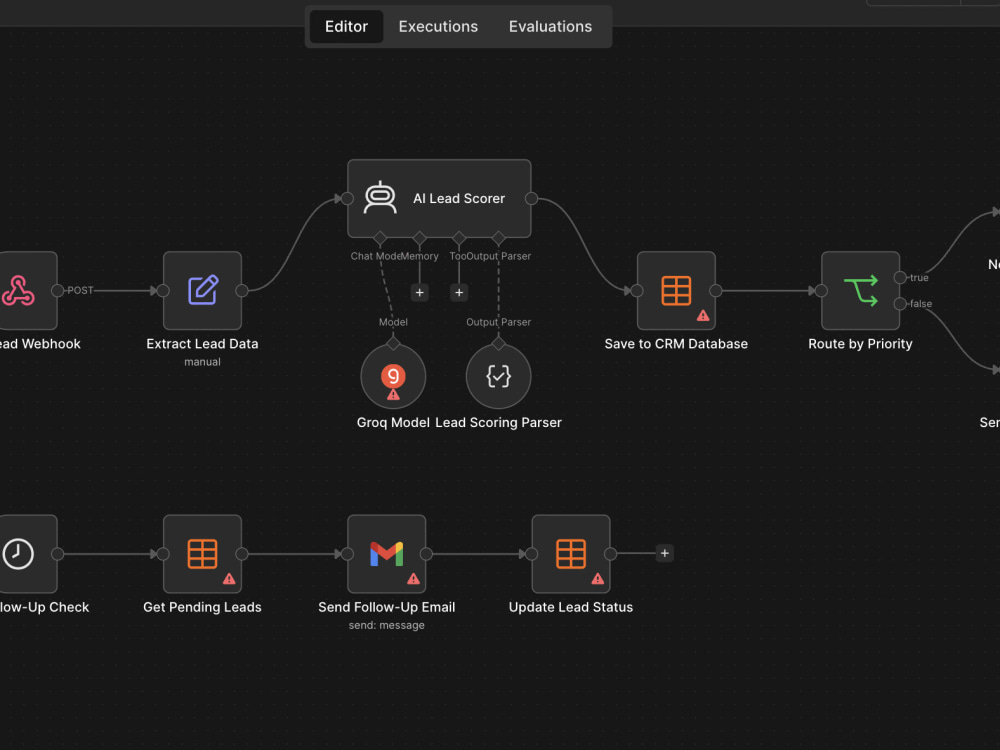Viewport: 1000px width, 750px height.
Task: Click the Follow-Up Check output connector
Action: tap(57, 554)
